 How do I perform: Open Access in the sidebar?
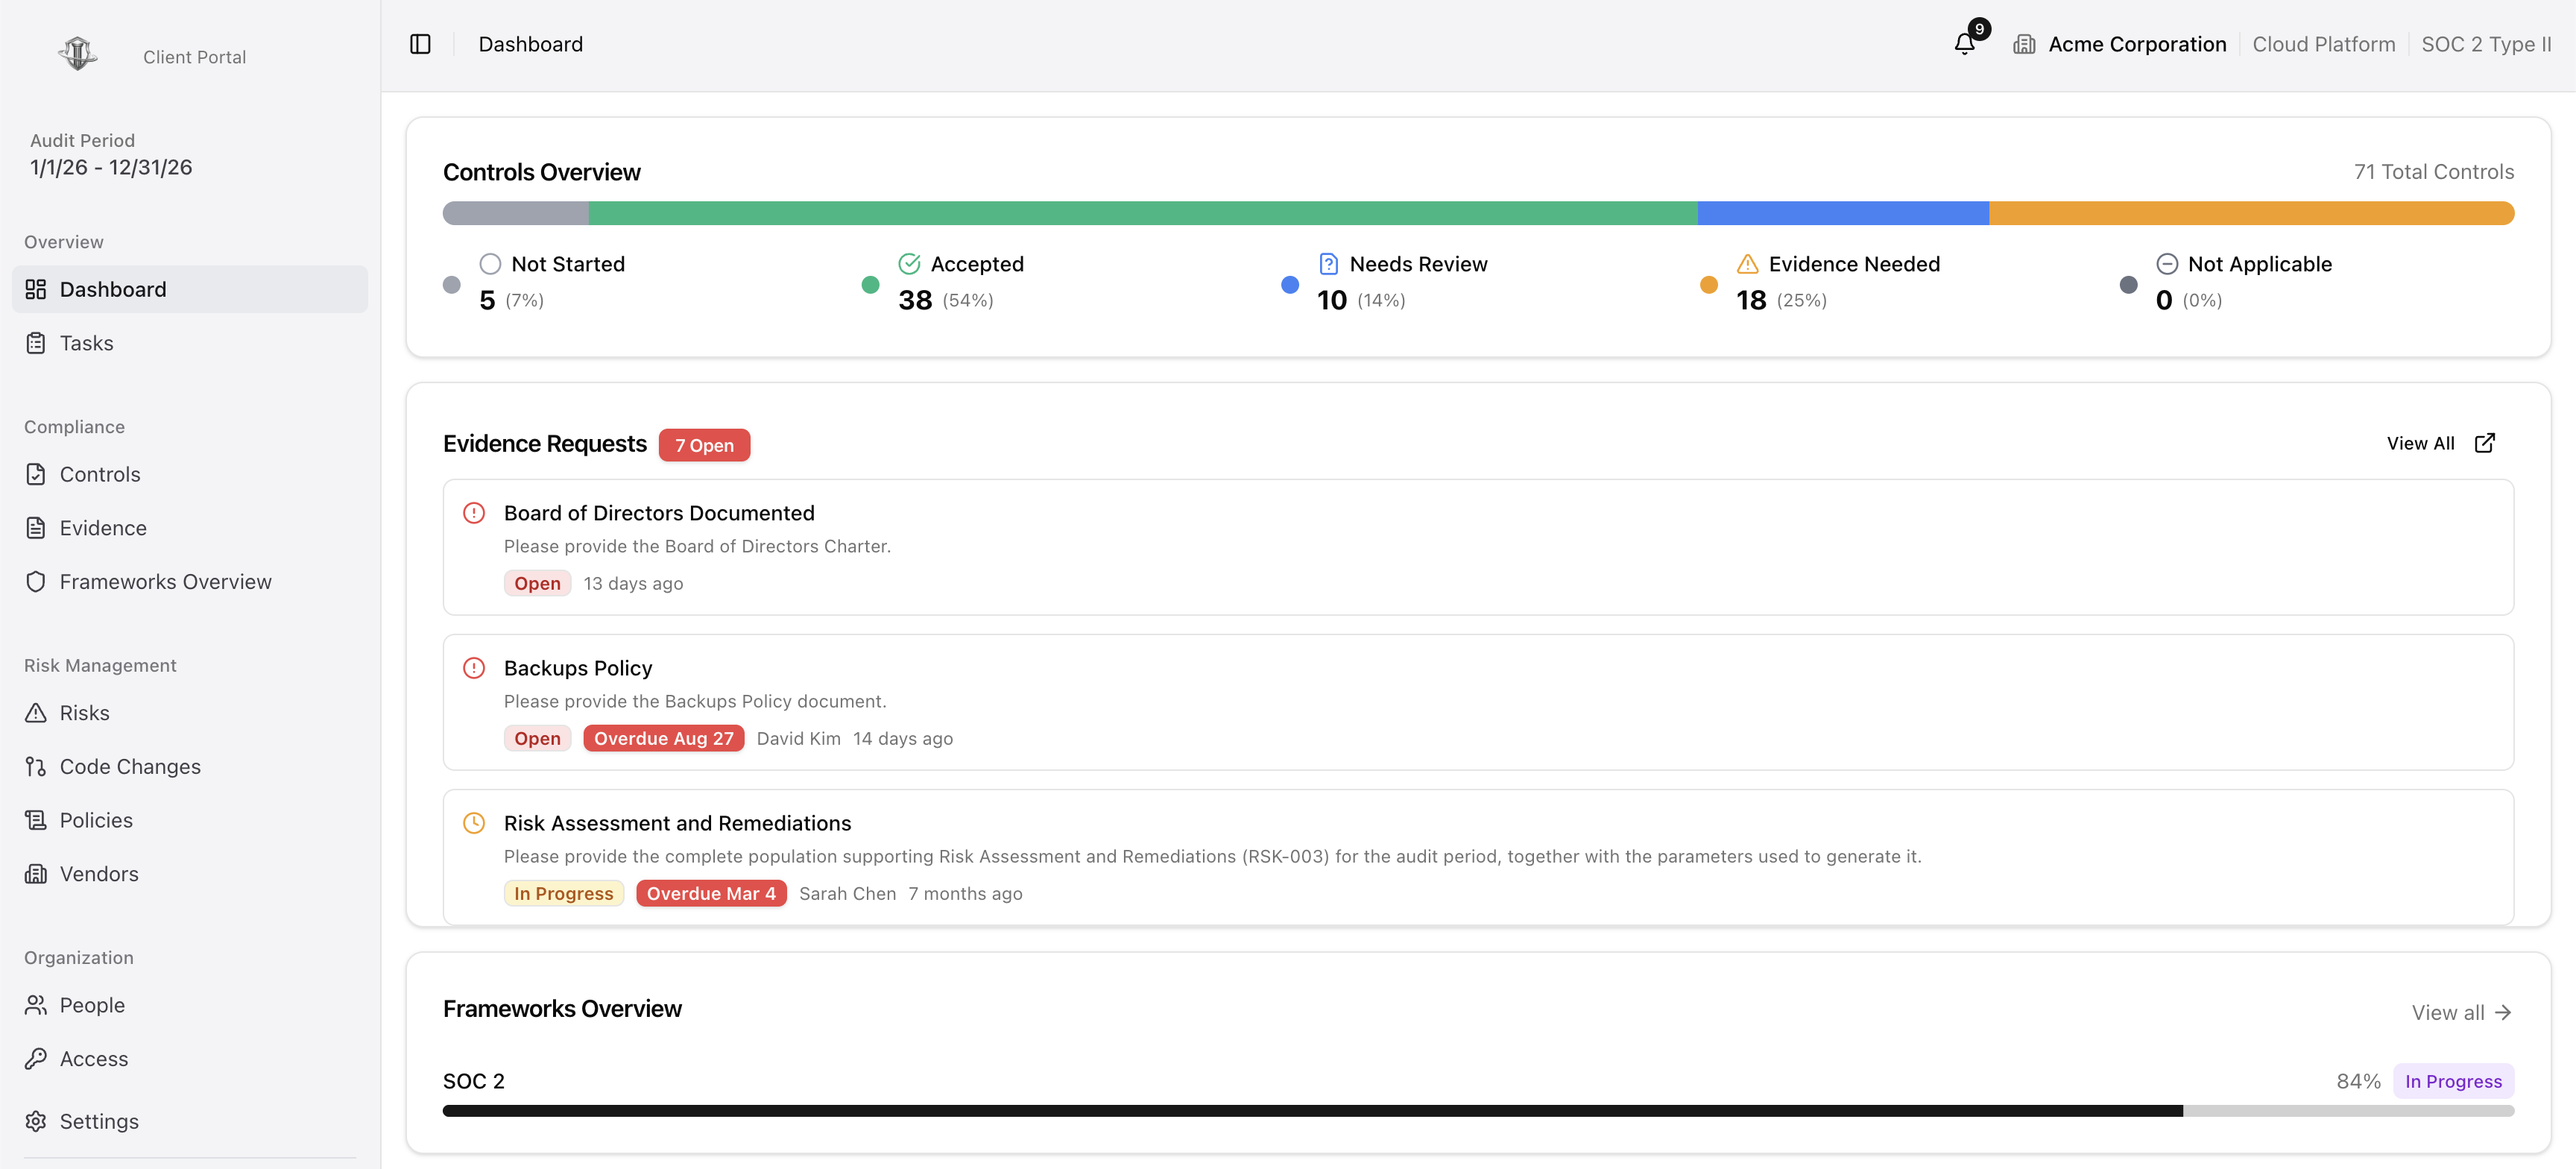[x=190, y=1059]
